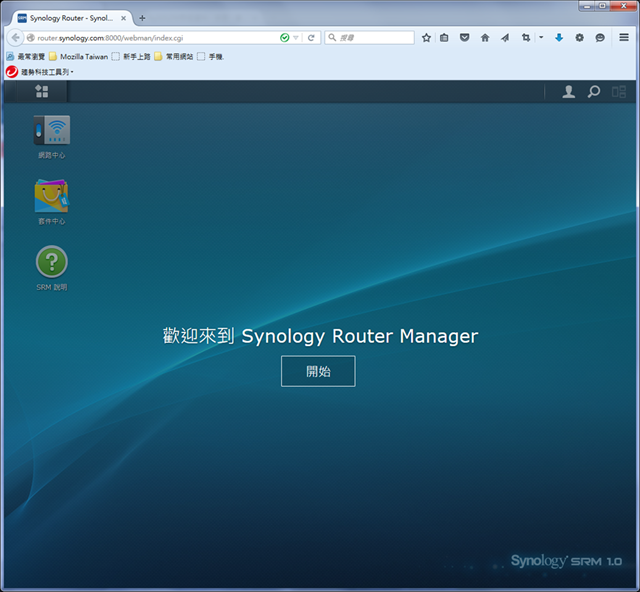Open the SRM main menu grid icon
Image resolution: width=640 pixels, height=592 pixels.
[42, 91]
